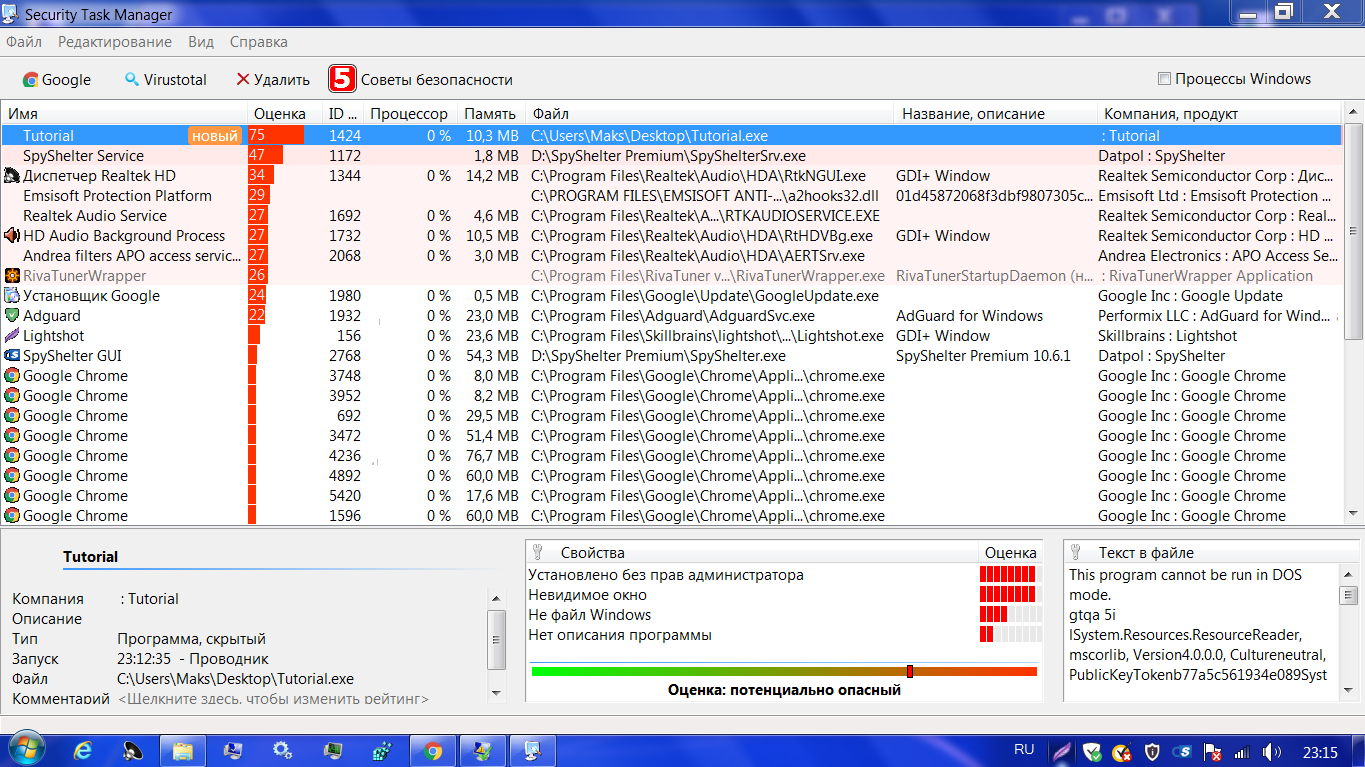1365x767 pixels.
Task: Click the comment field to change the rating
Action: pyautogui.click(x=273, y=699)
